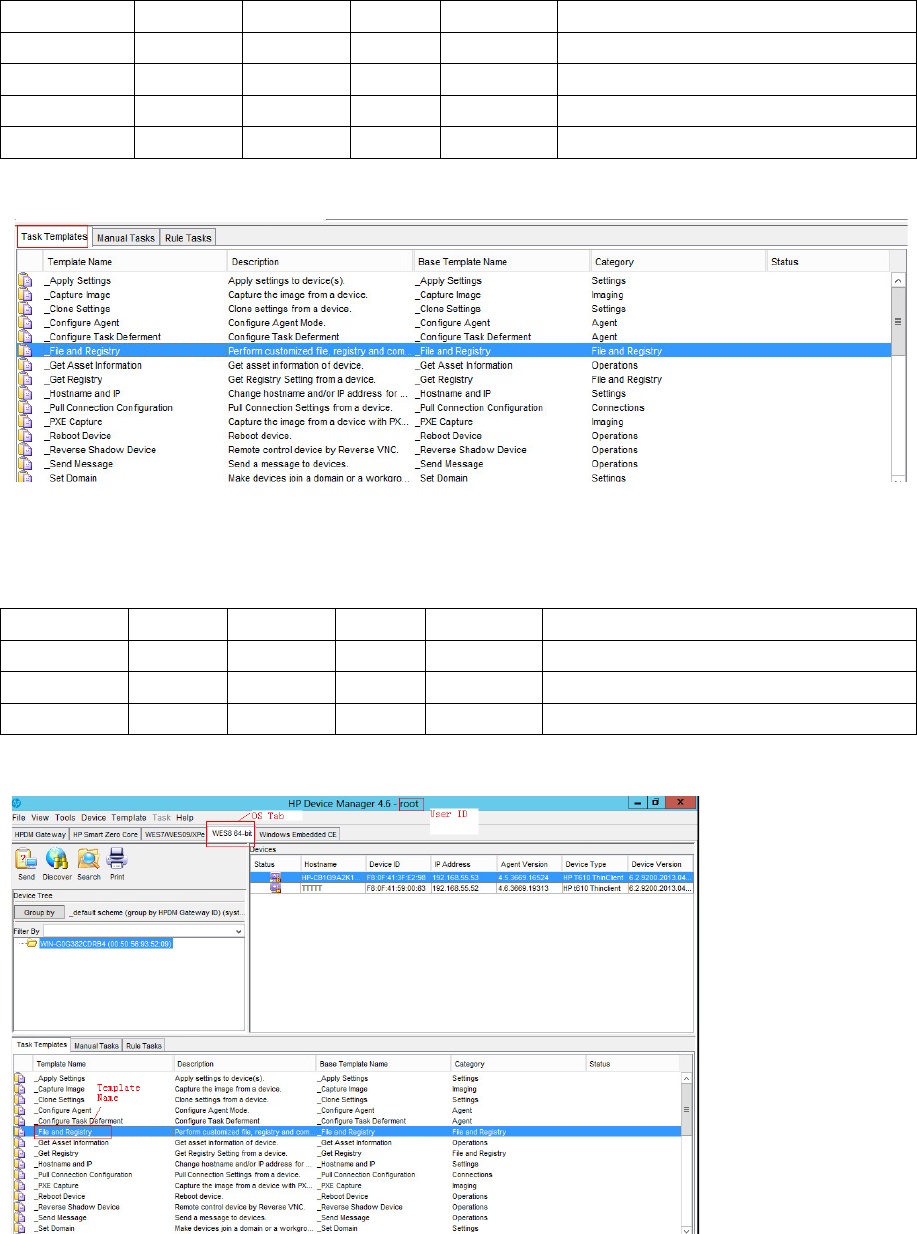Open the Filter By dropdown
Image resolution: width=917 pixels, height=1234 pixels.
[x=238, y=930]
